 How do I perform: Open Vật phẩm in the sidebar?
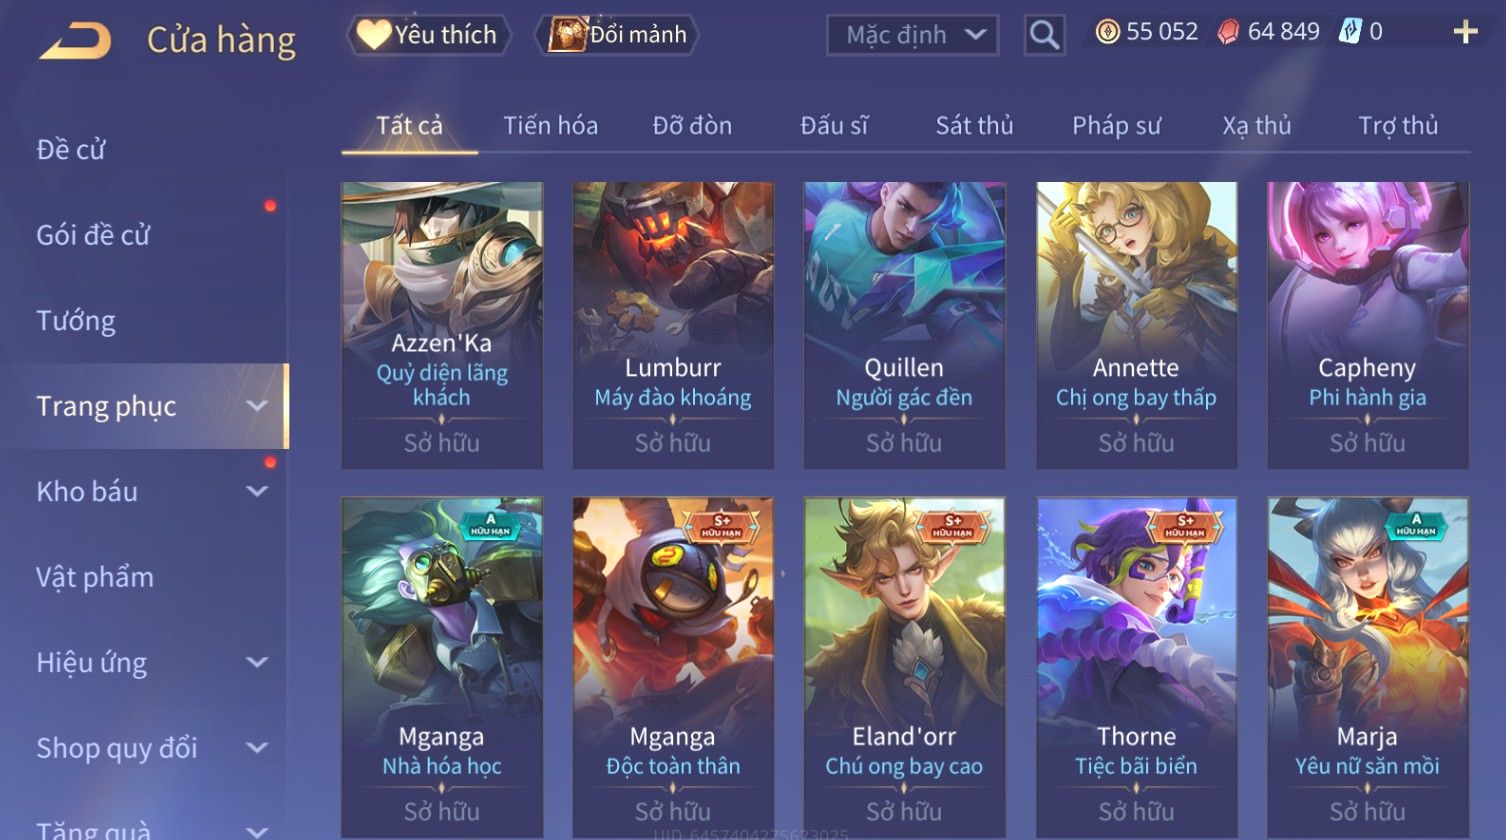pos(95,577)
